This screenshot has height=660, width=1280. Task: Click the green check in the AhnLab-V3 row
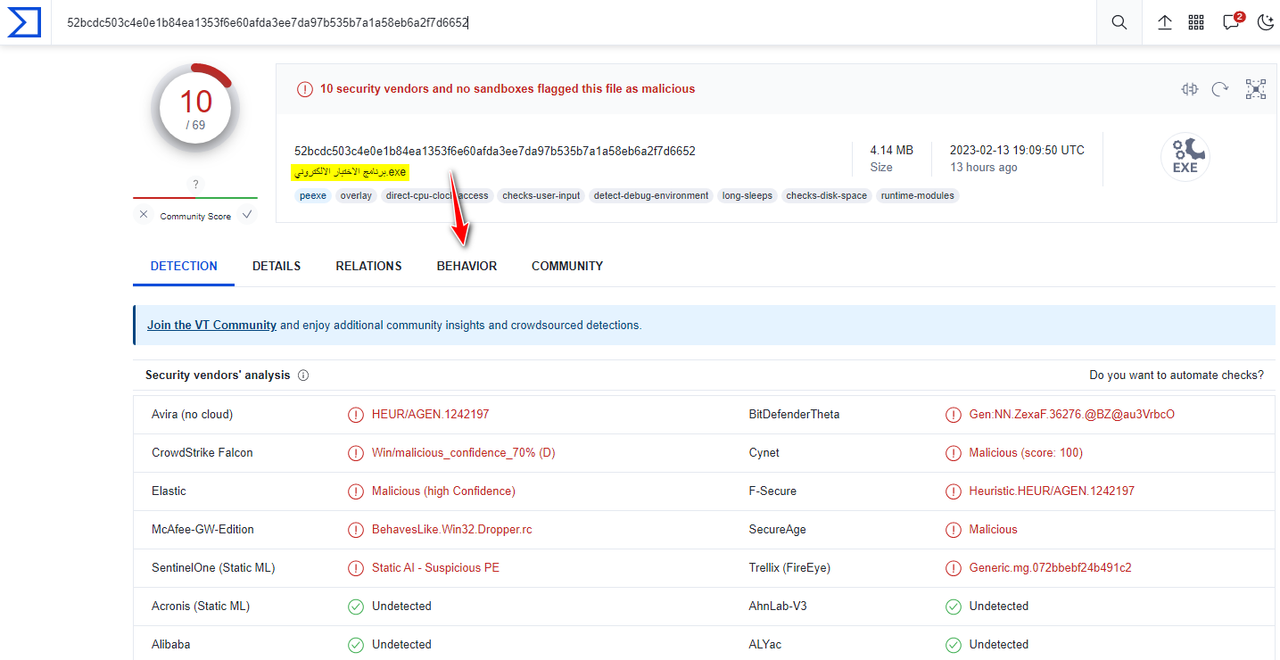952,606
